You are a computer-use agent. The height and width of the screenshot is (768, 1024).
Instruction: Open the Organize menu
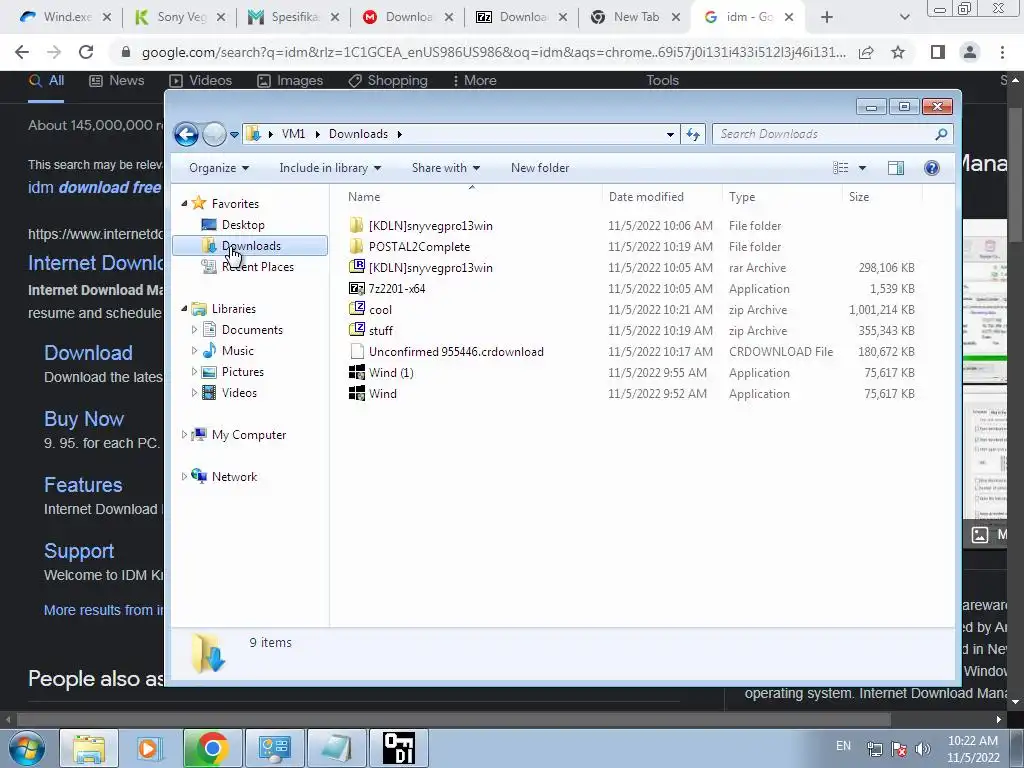click(x=219, y=168)
